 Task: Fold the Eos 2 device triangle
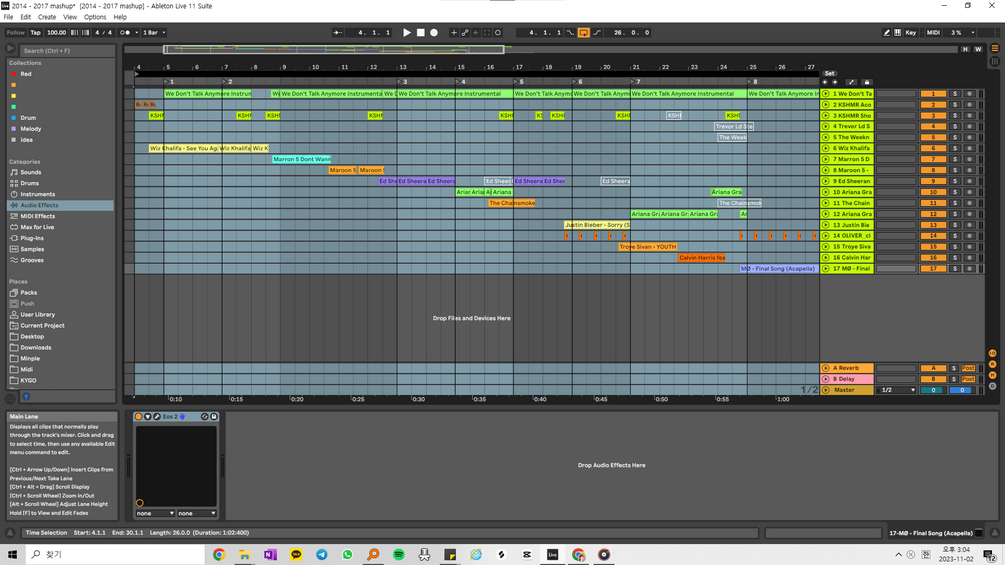[x=147, y=417]
